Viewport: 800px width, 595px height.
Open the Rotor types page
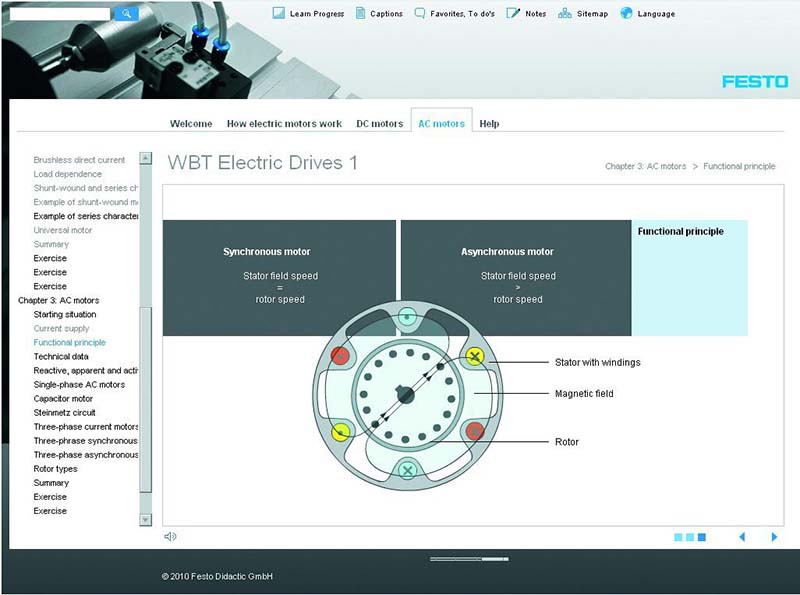56,468
